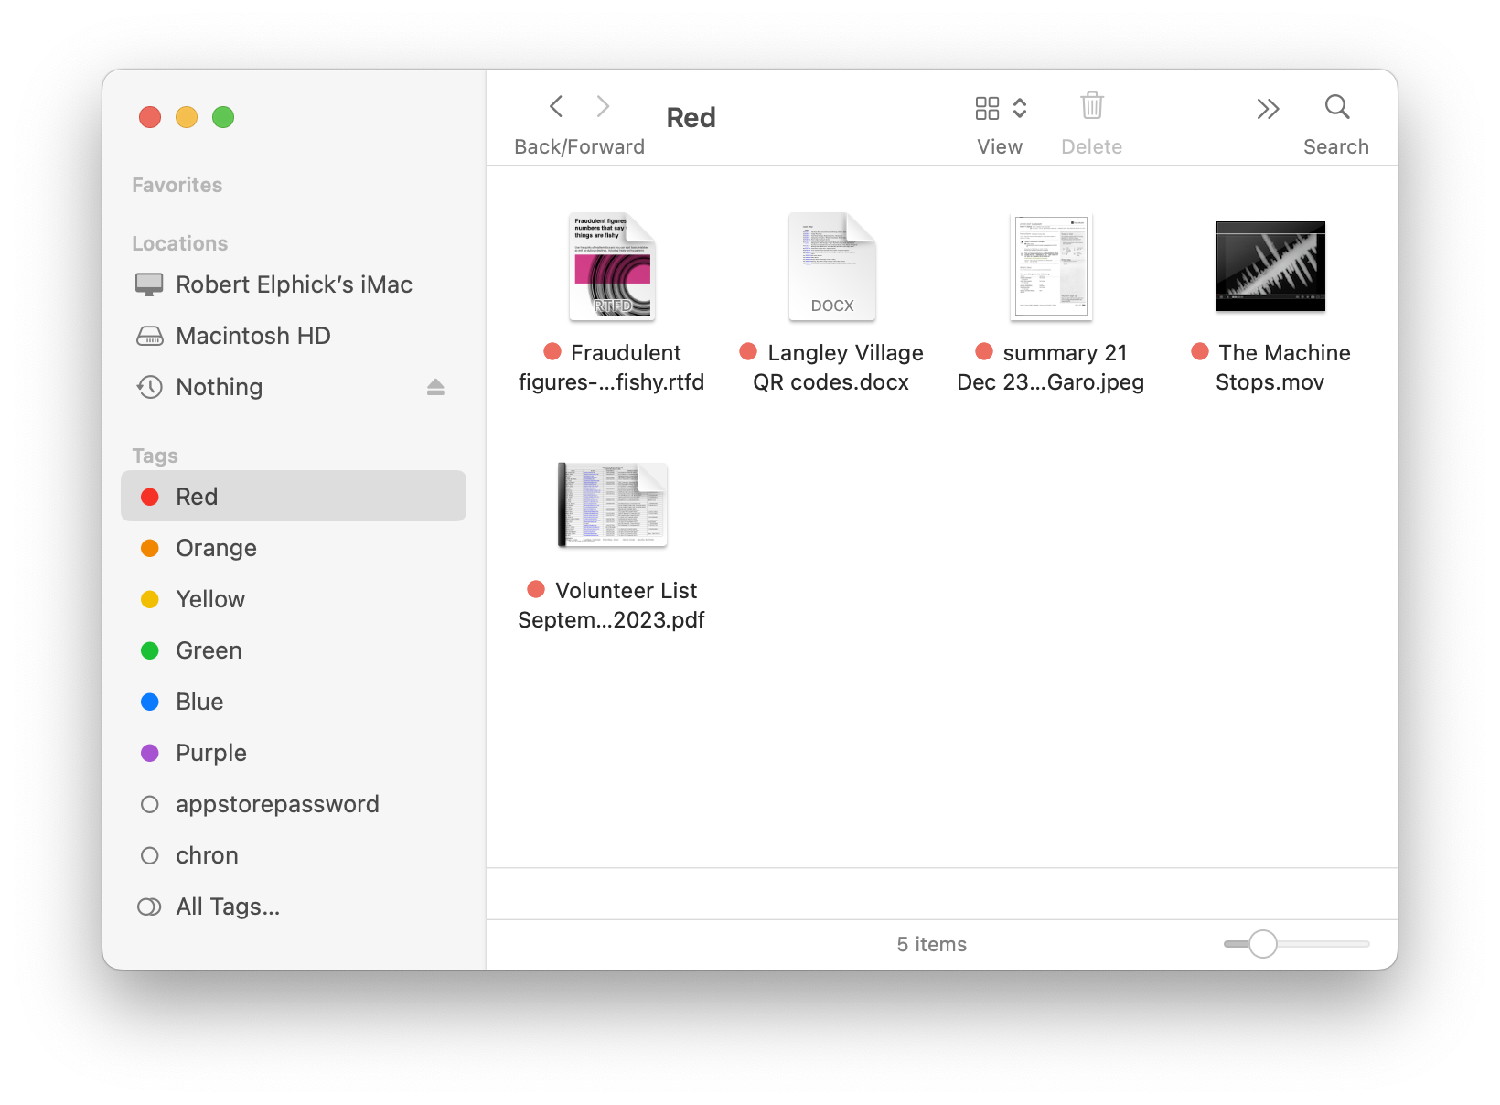Click the Tags sidebar heading

[x=155, y=456]
